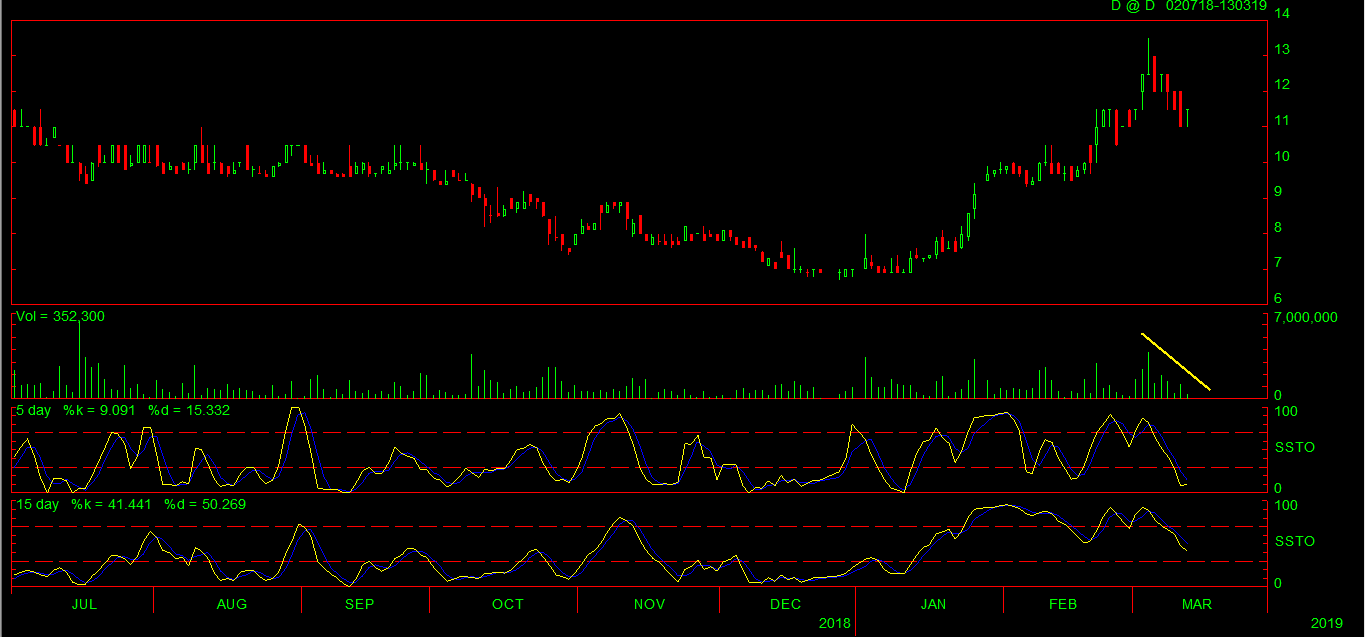This screenshot has height=637, width=1366.
Task: Click the 2019 year label
Action: coord(1327,623)
